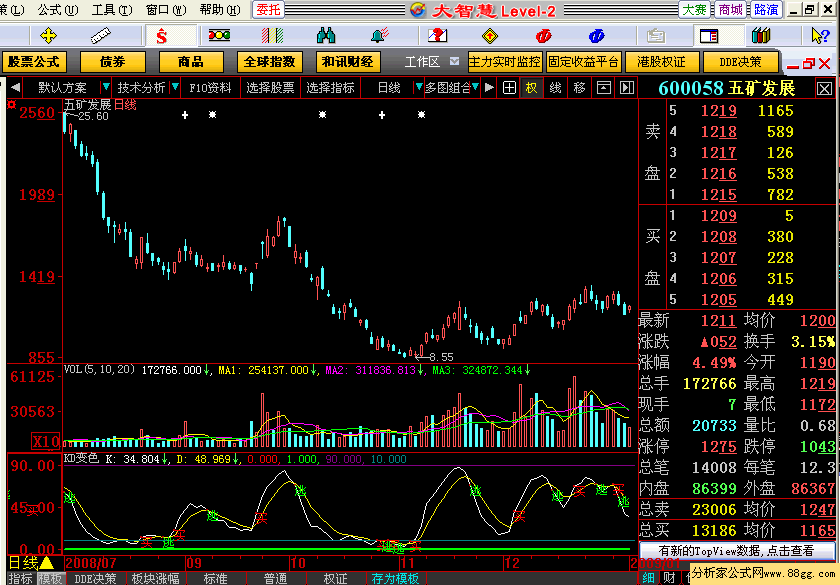
Task: Open the 窗口(W) menu
Action: [166, 9]
